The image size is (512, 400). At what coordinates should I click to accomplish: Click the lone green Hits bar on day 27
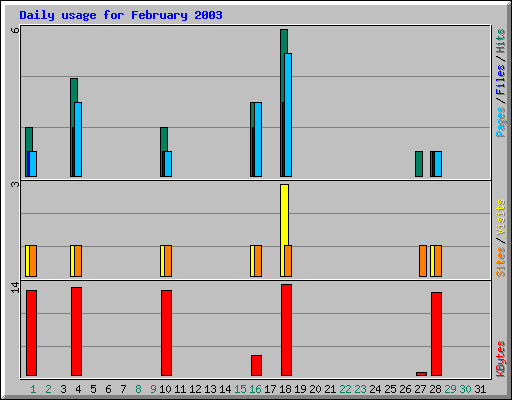coord(419,164)
